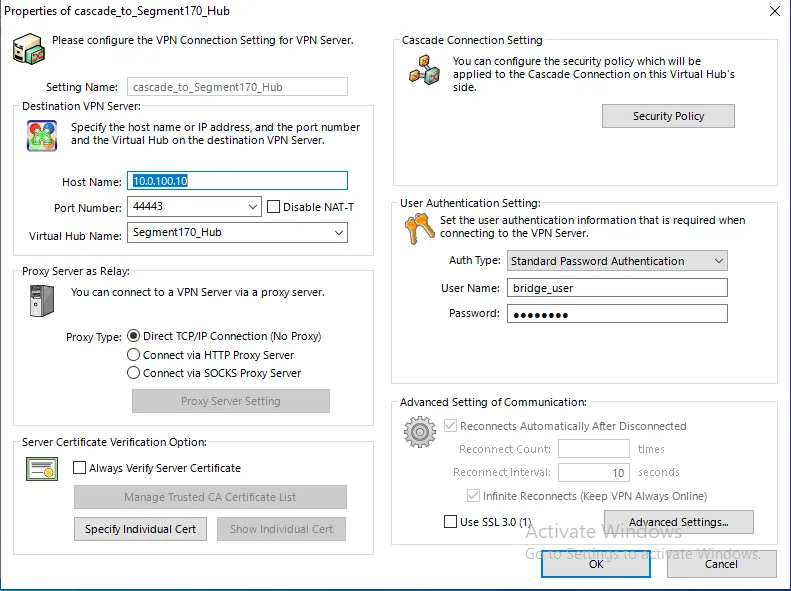Enable the Disable NAT-T checkbox
The height and width of the screenshot is (591, 791).
(274, 207)
